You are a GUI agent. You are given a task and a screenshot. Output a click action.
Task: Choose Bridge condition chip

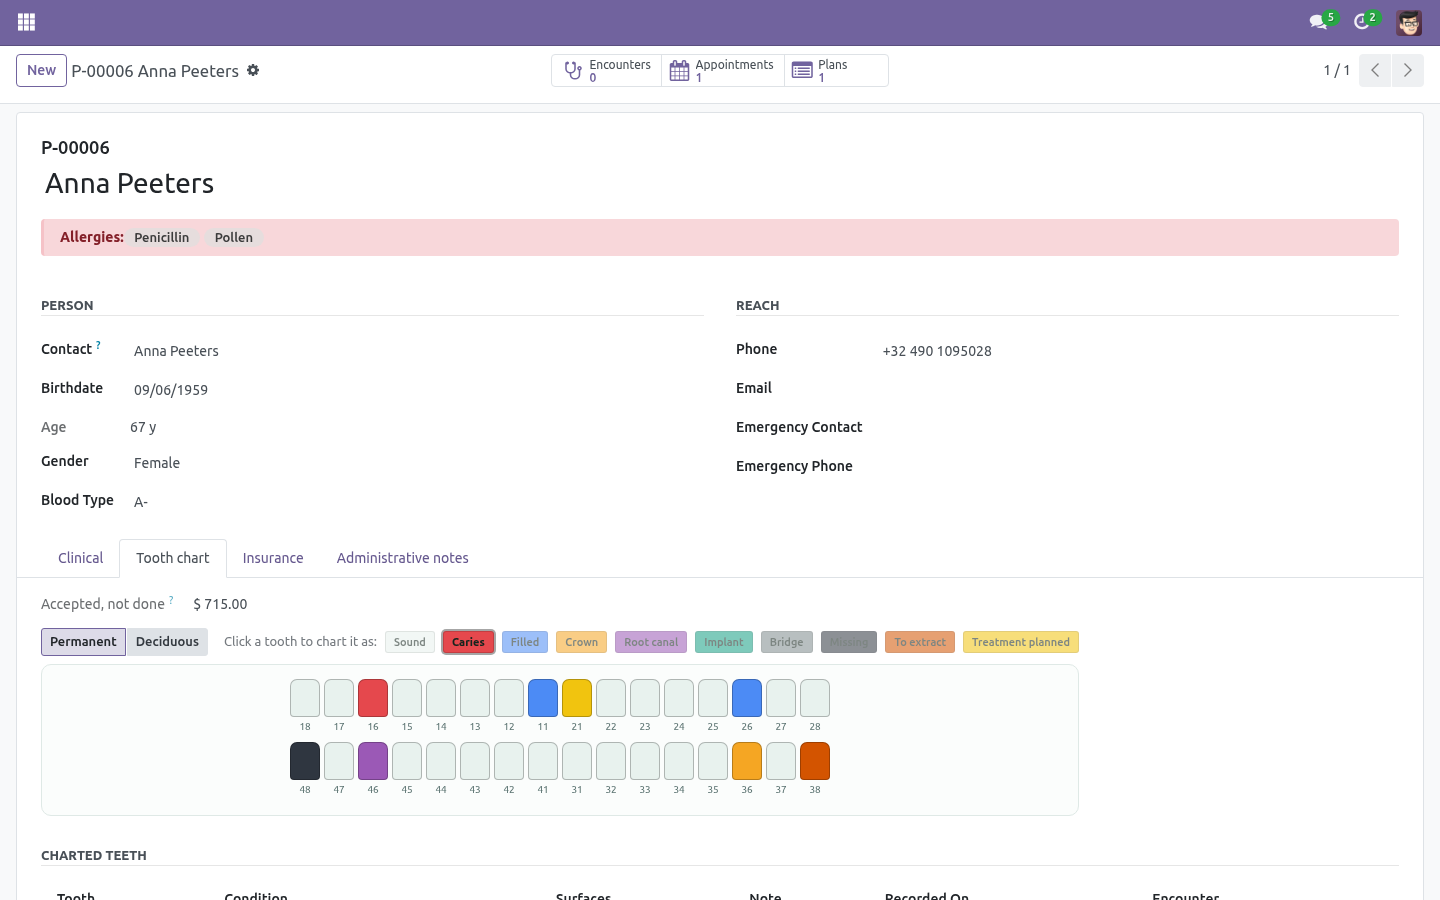click(787, 642)
